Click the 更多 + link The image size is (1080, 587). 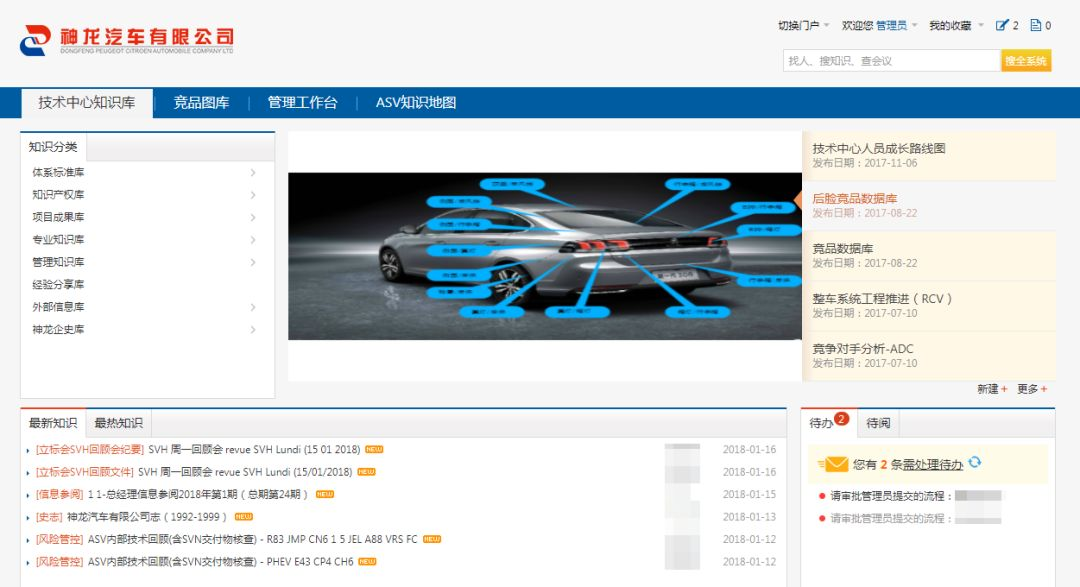click(x=1032, y=389)
